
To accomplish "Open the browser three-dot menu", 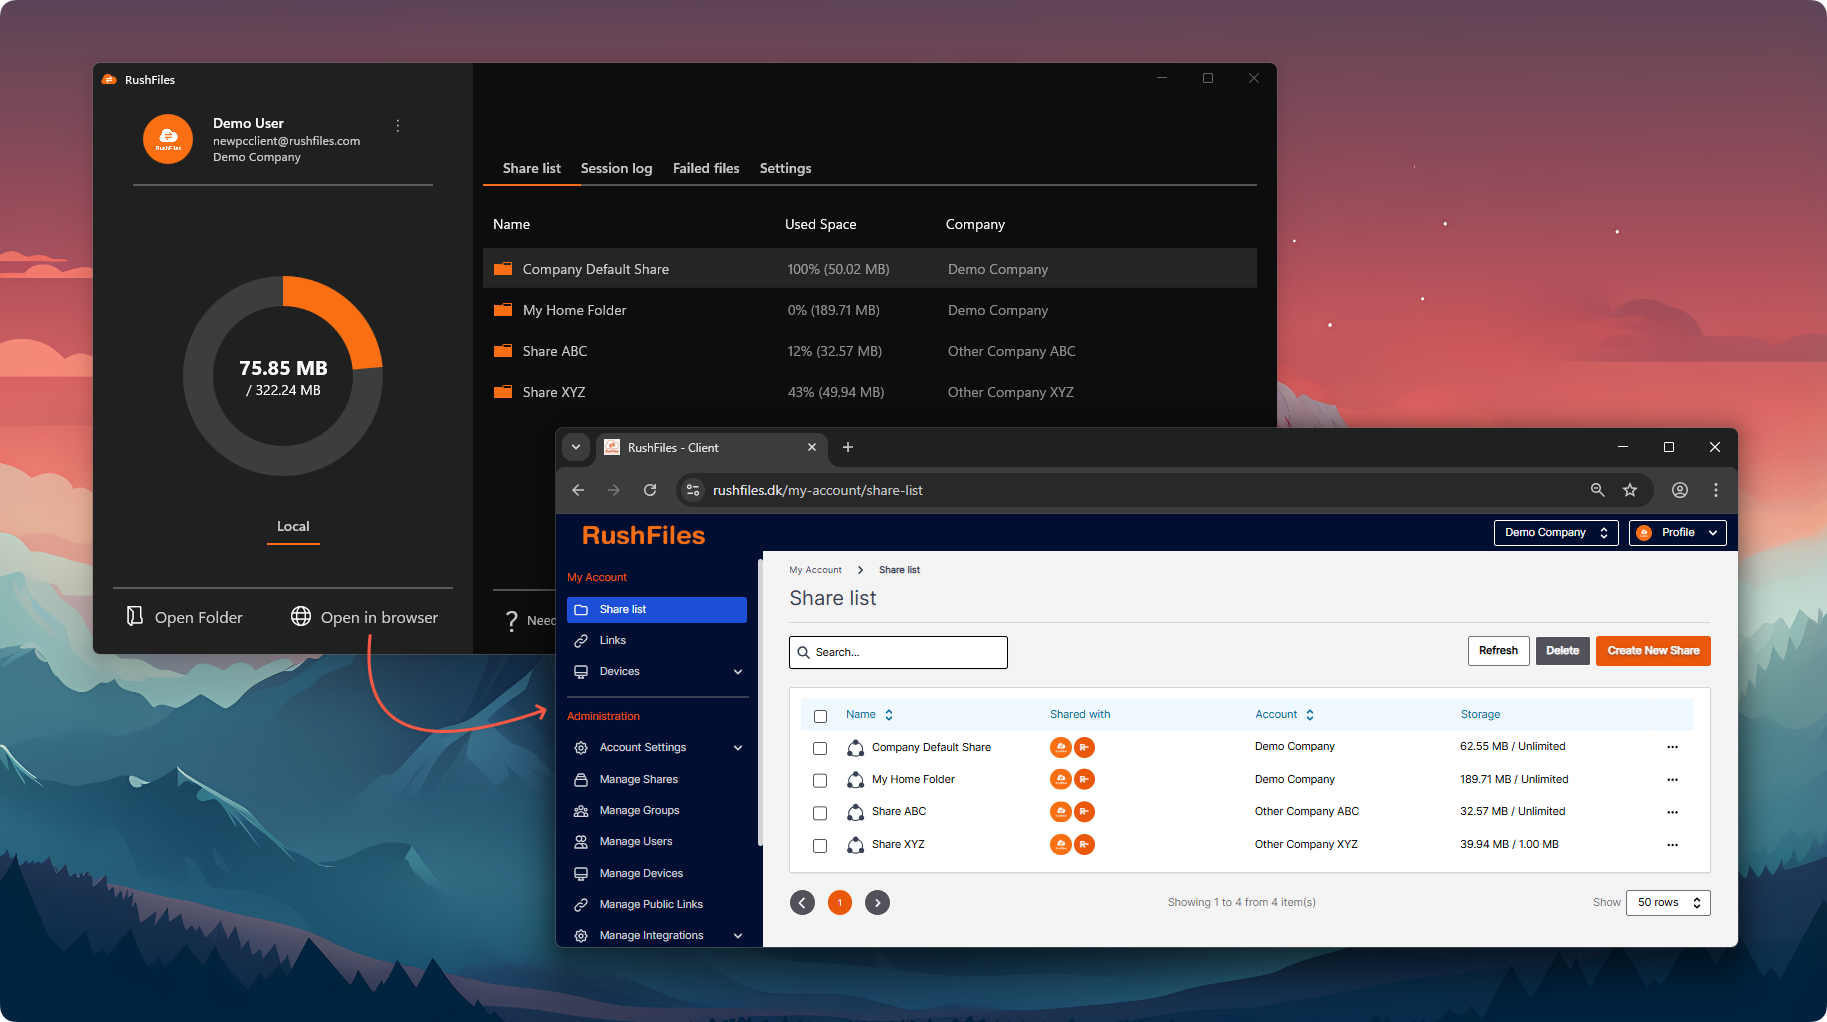I will click(x=1716, y=490).
